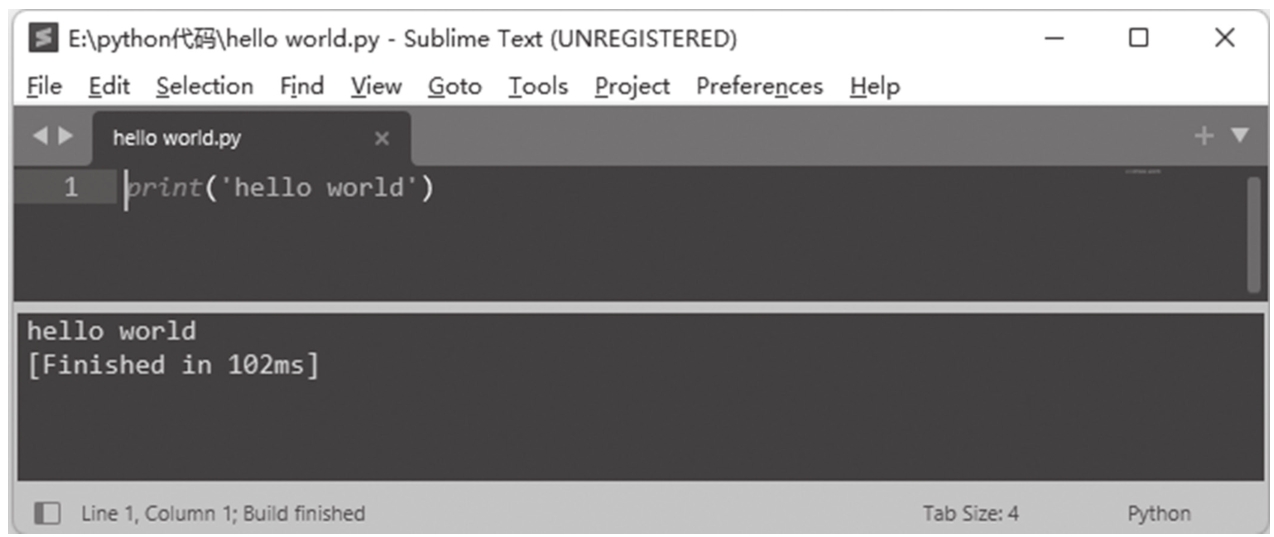Open the Edit menu
The height and width of the screenshot is (537, 1274).
click(109, 87)
